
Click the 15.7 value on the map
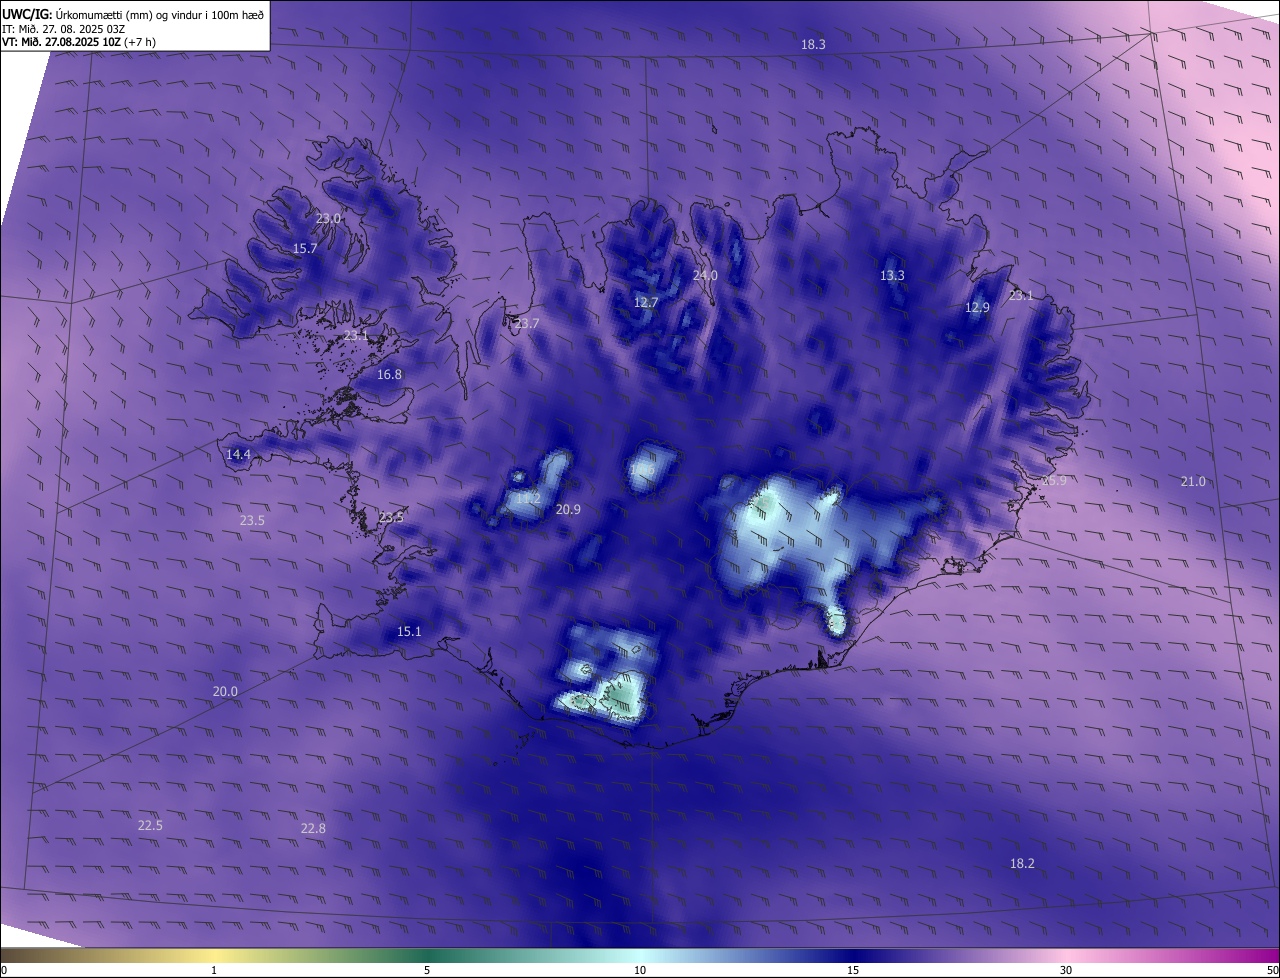click(x=305, y=249)
